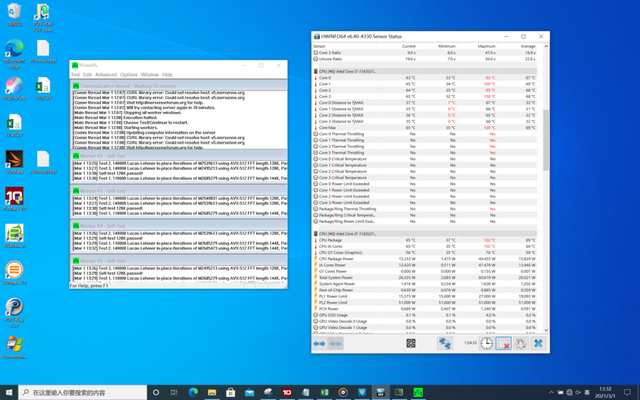The height and width of the screenshot is (400, 640).
Task: Click HWiNFO logging sheet icon with red X
Action: [503, 343]
